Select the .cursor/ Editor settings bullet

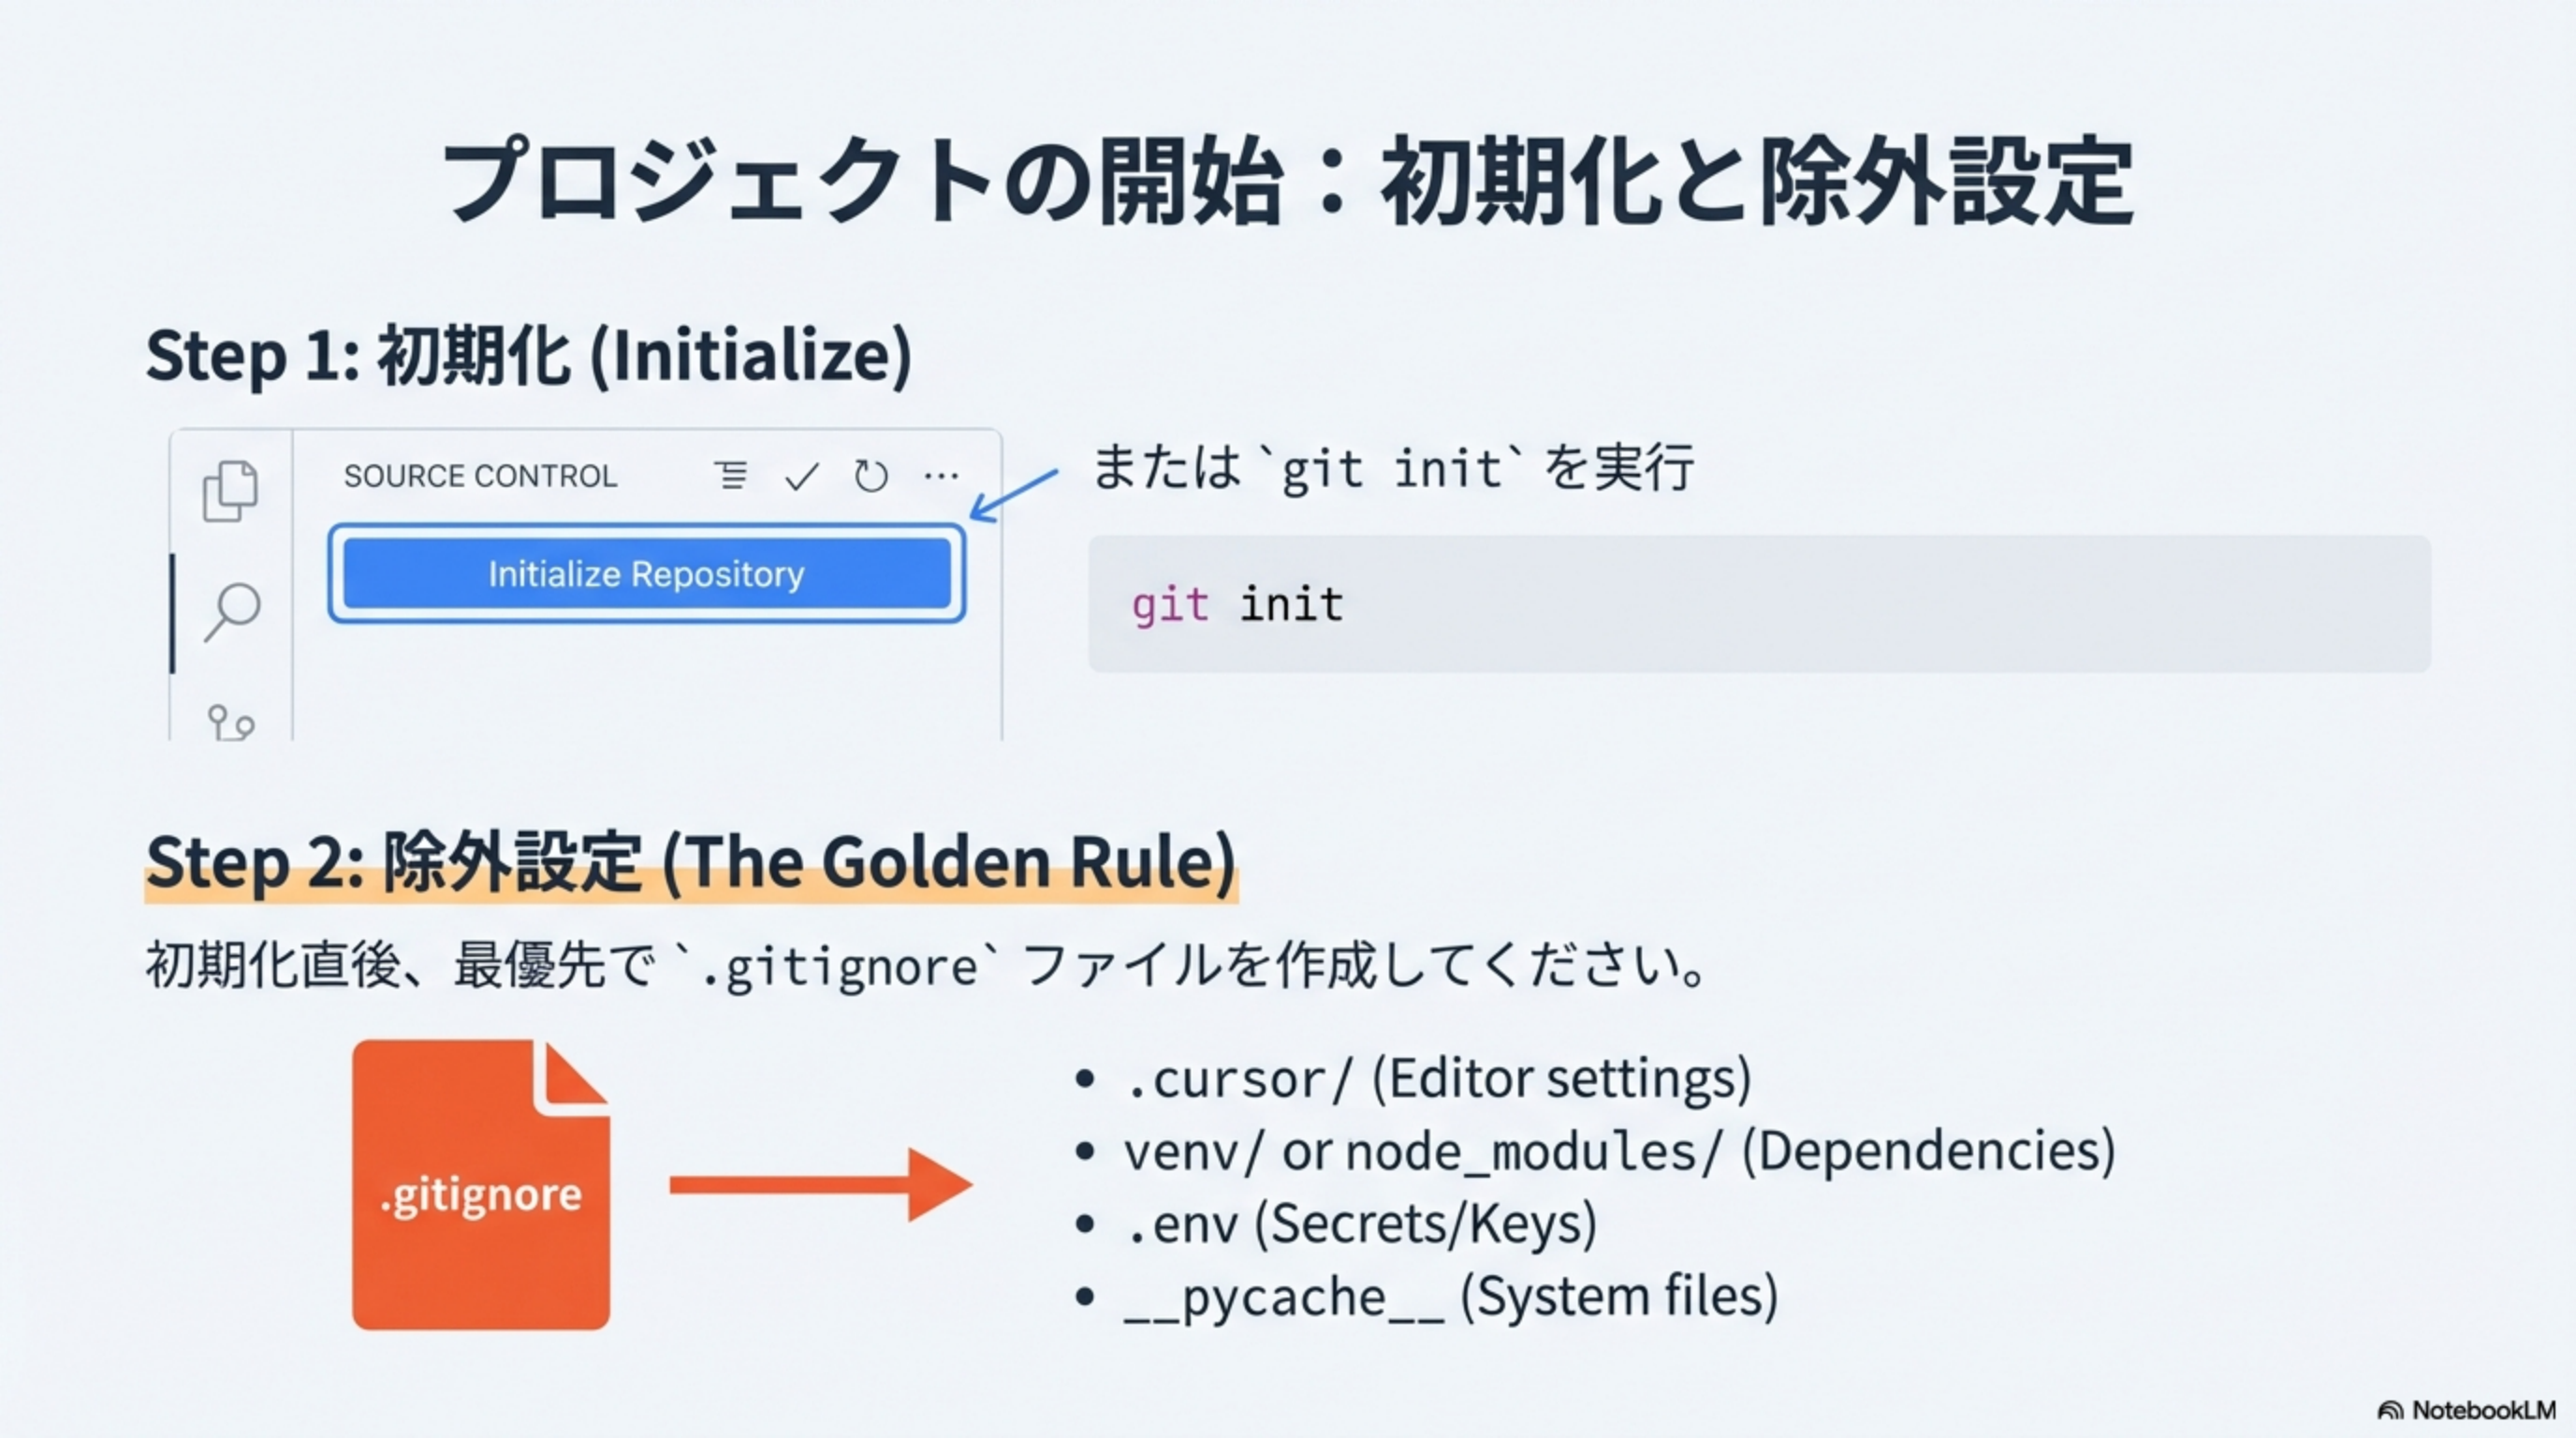1438,1079
